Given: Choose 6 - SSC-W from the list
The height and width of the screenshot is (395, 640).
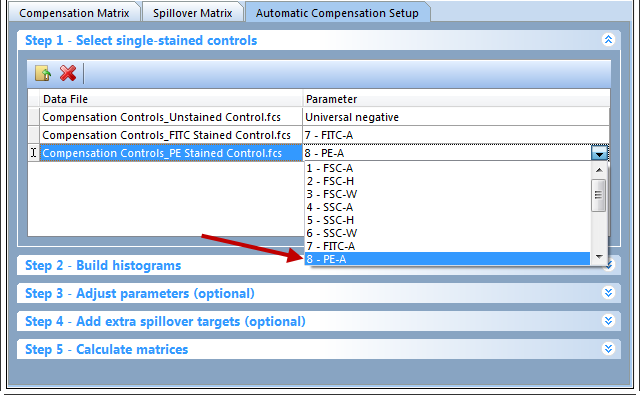Looking at the screenshot, I should pyautogui.click(x=448, y=233).
